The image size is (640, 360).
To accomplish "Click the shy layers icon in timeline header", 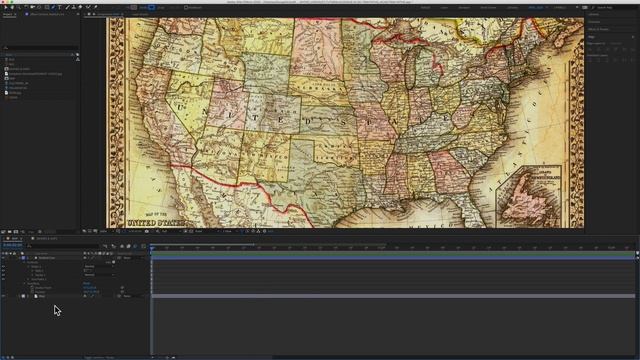I will [x=122, y=246].
